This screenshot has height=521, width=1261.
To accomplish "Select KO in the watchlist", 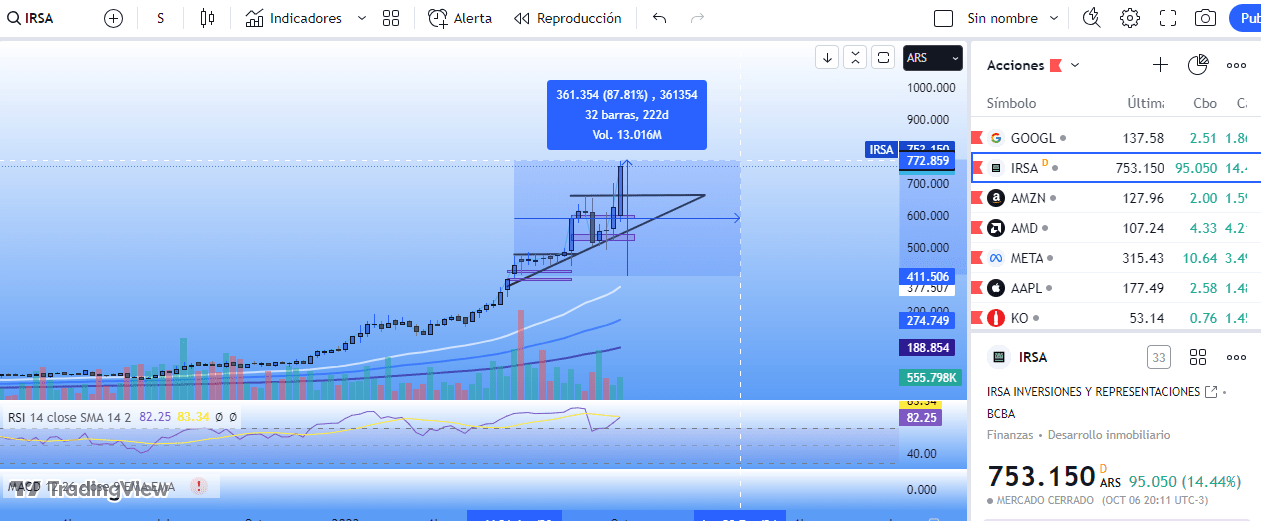I will point(1115,318).
